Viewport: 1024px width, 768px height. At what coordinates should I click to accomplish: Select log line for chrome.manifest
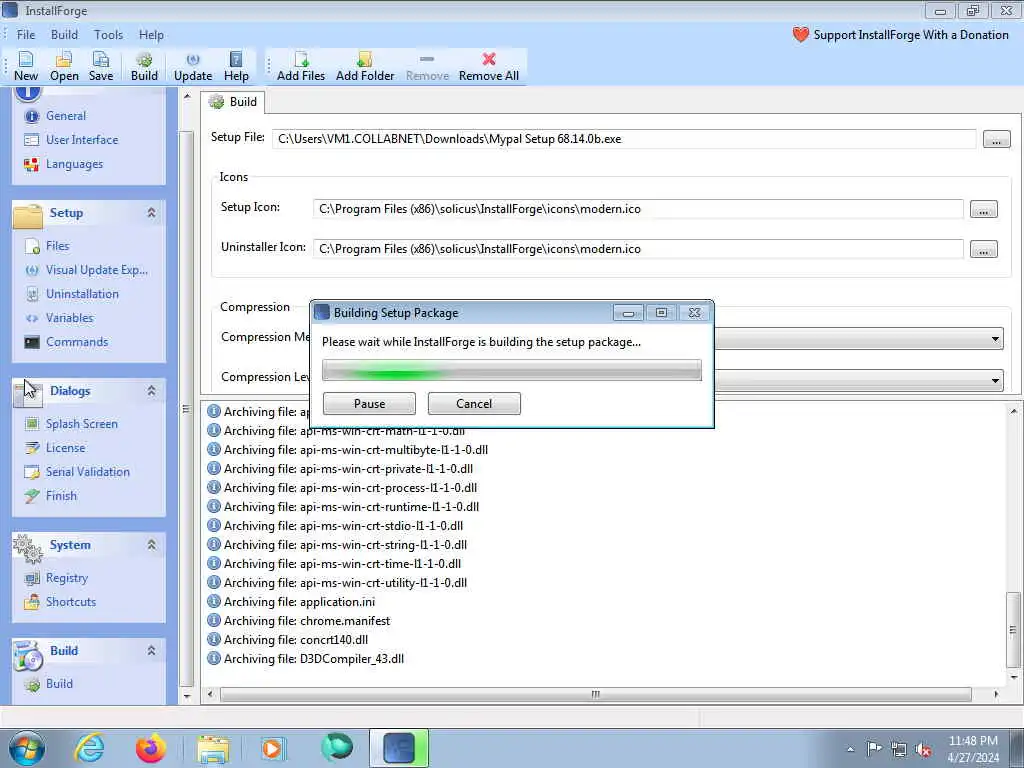pos(299,621)
